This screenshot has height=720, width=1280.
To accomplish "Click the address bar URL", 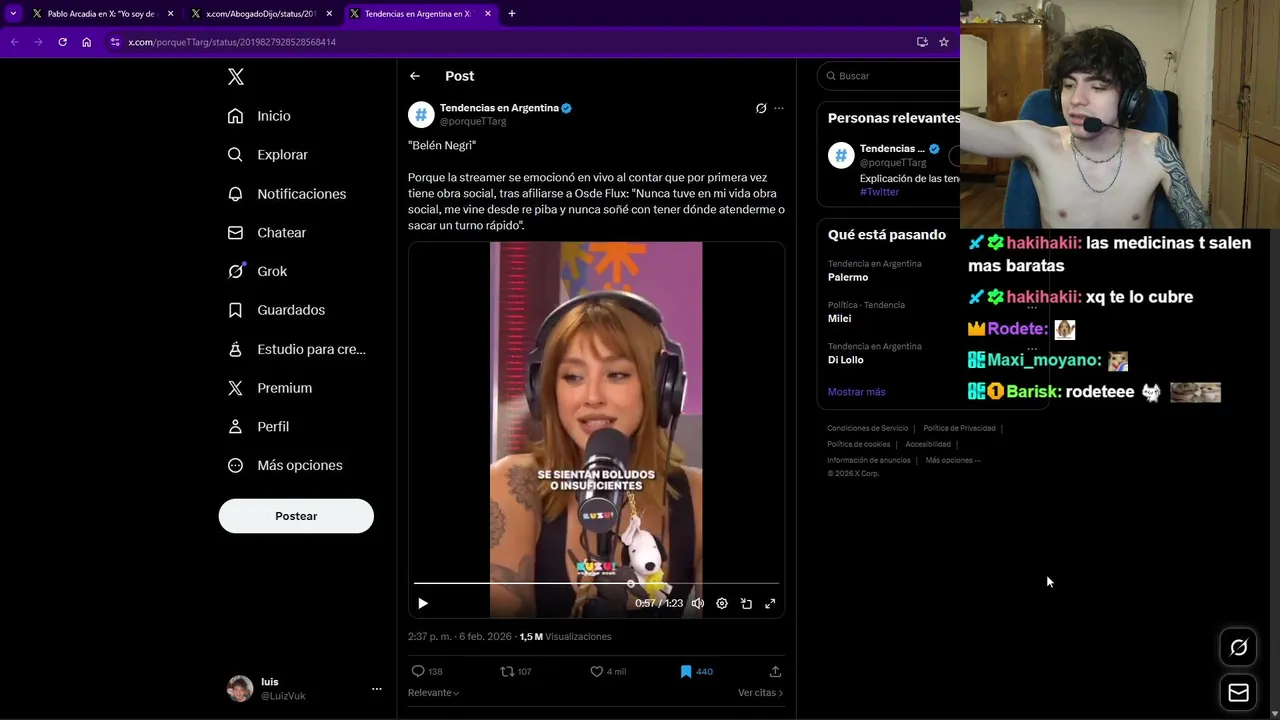I will pos(232,42).
